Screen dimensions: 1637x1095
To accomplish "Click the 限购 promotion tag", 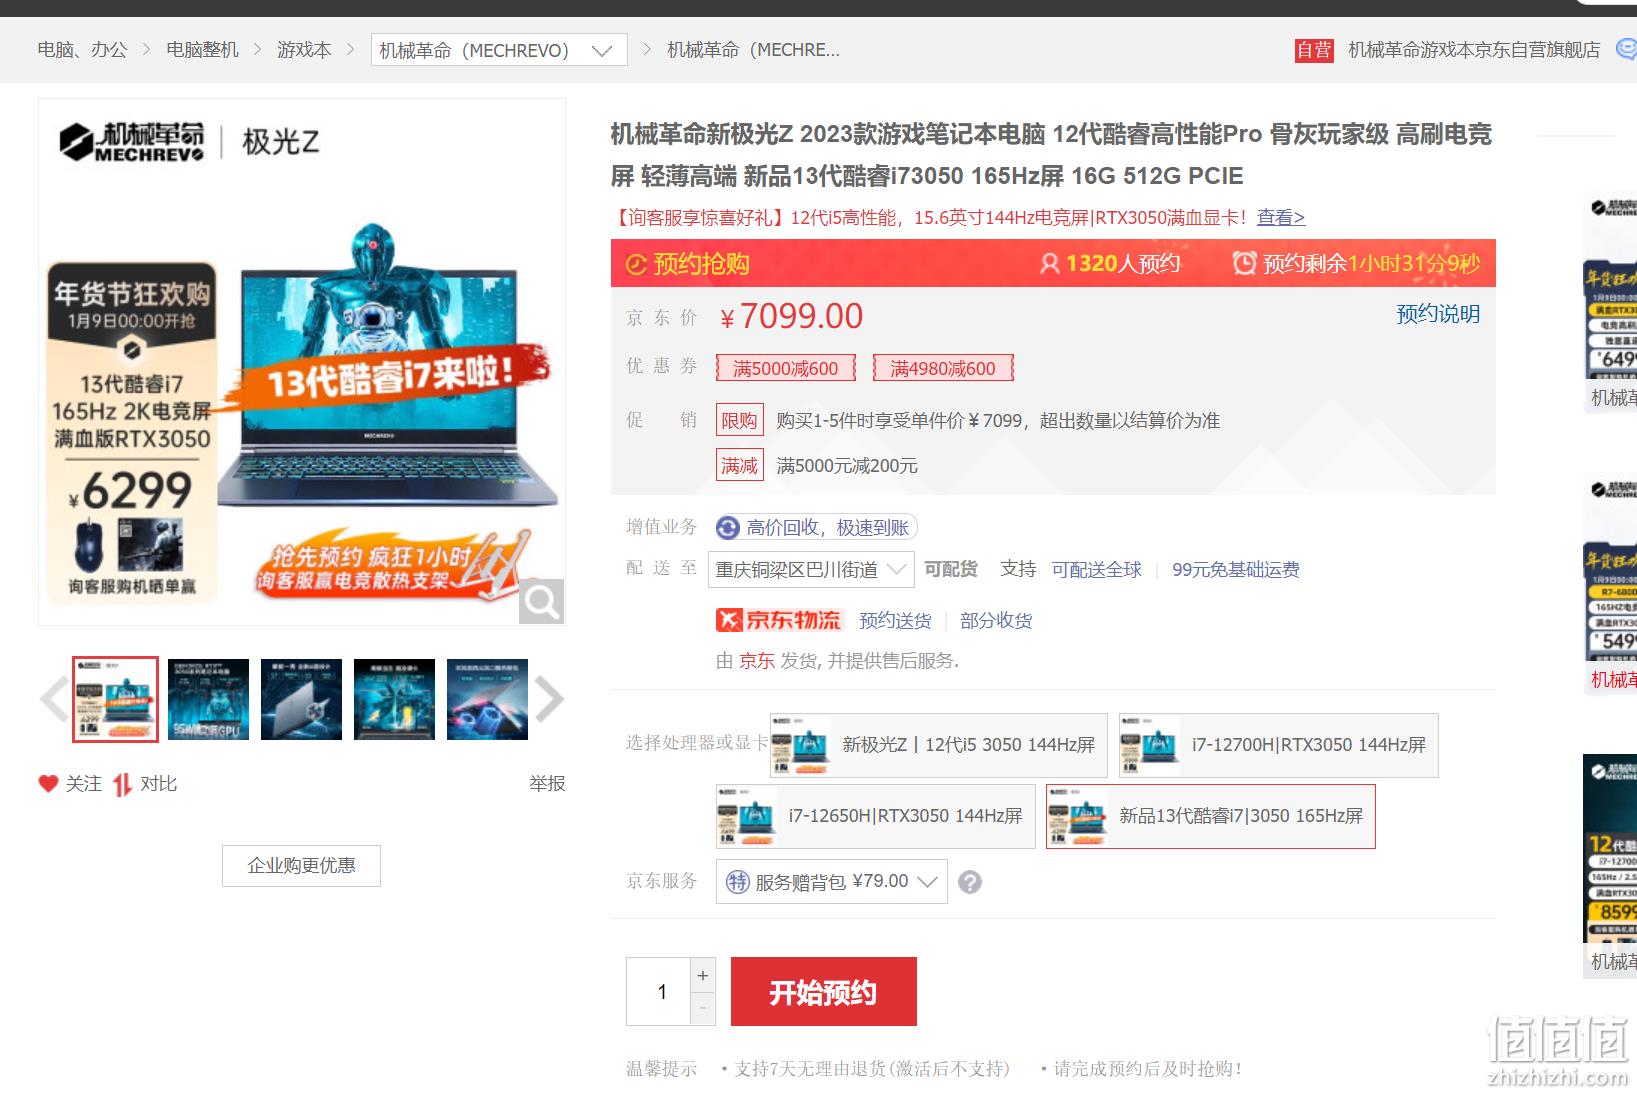I will [739, 420].
